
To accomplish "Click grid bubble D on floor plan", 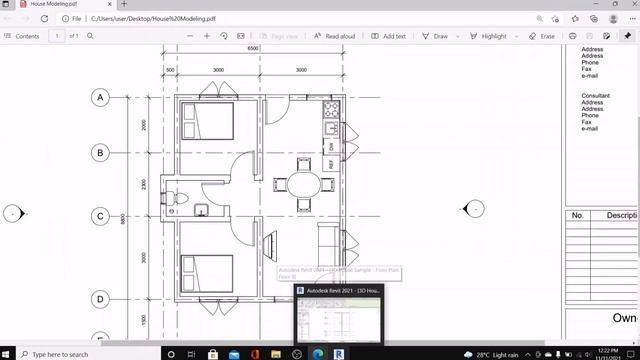I will click(x=100, y=299).
